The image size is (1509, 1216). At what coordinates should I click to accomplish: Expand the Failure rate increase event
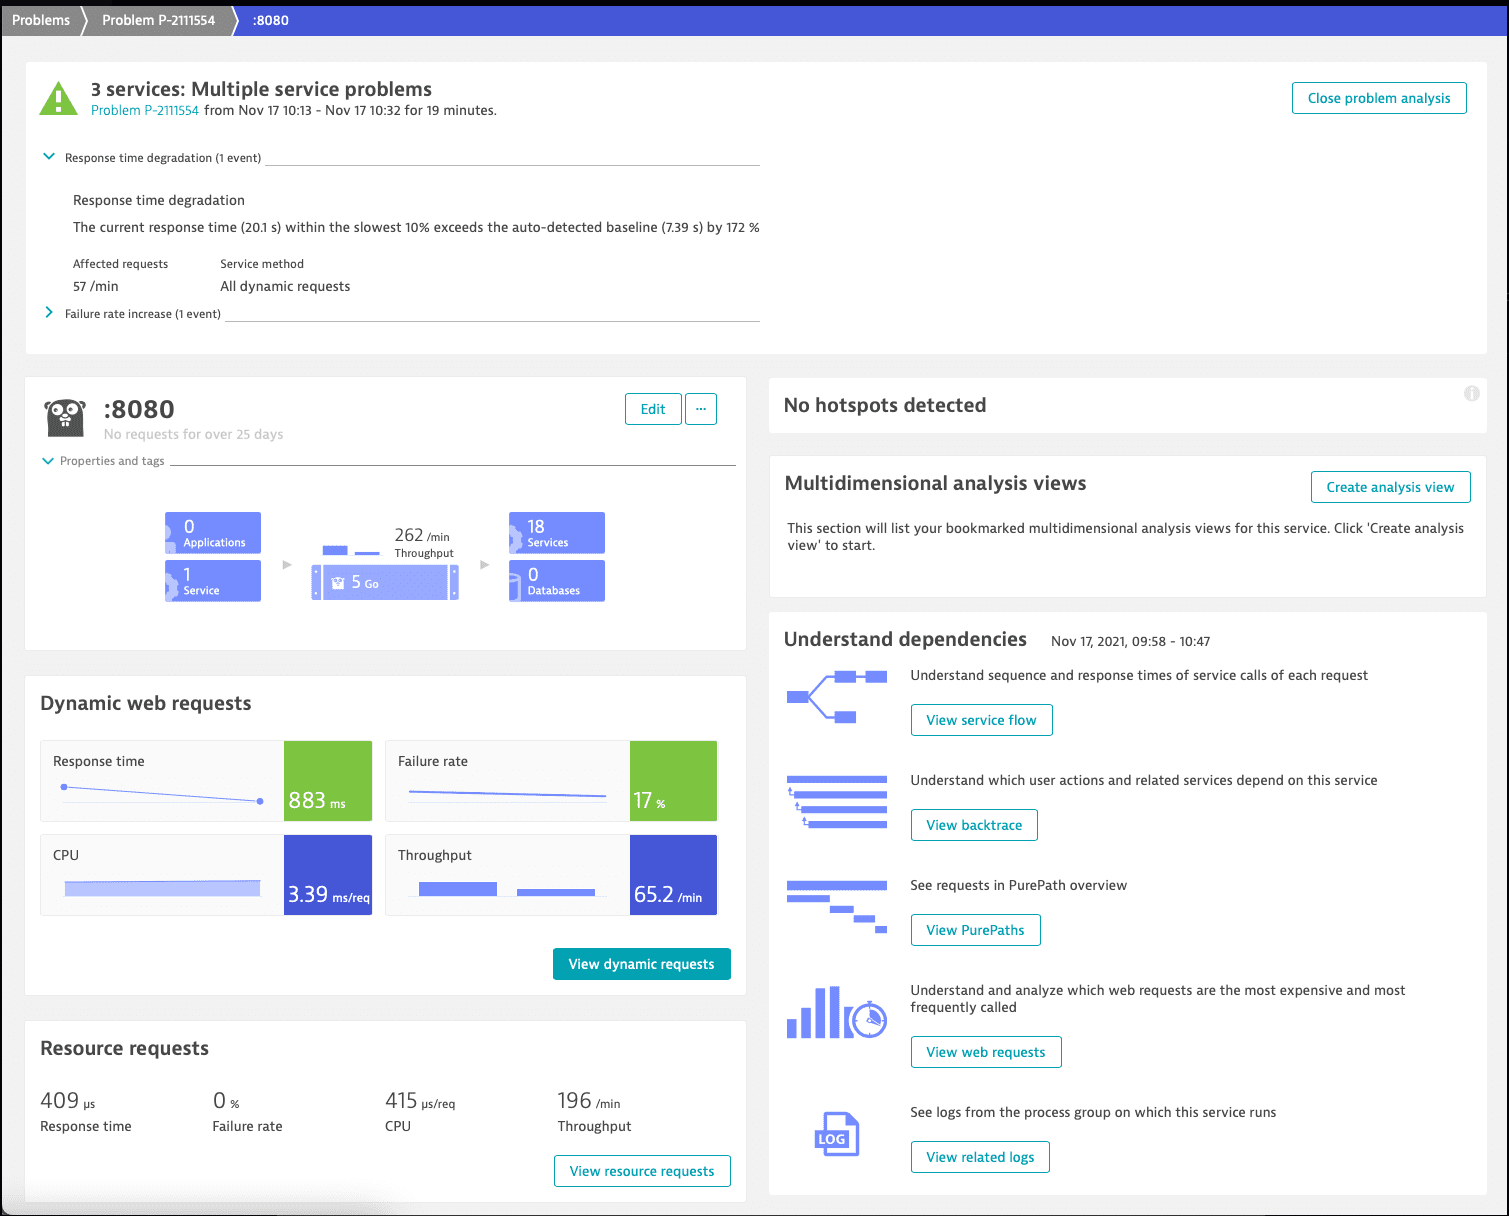coord(49,313)
